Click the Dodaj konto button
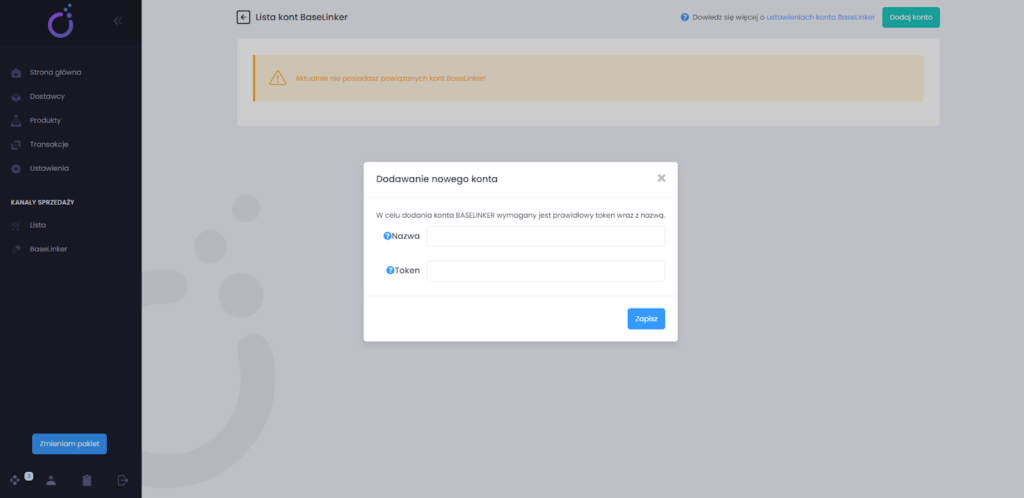This screenshot has height=498, width=1024. tap(911, 18)
